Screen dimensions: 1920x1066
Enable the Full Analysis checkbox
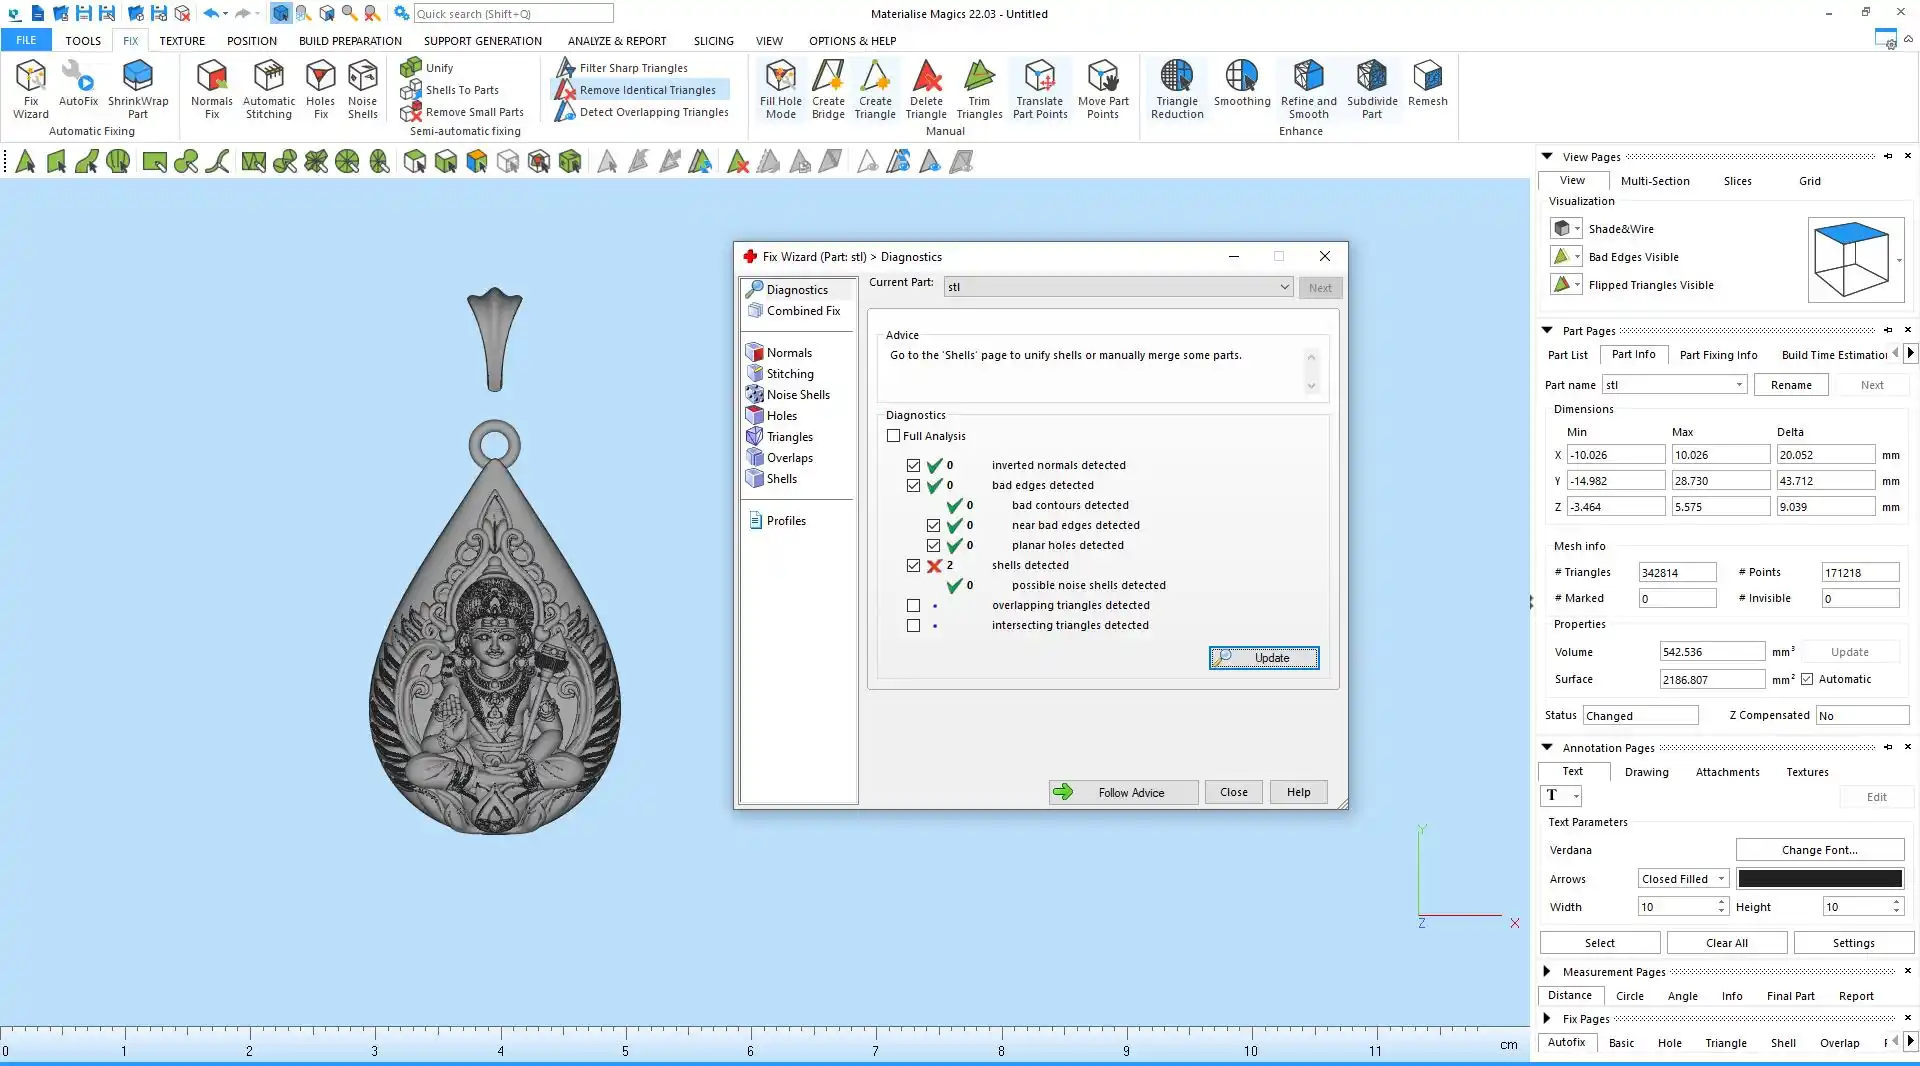[x=894, y=436]
